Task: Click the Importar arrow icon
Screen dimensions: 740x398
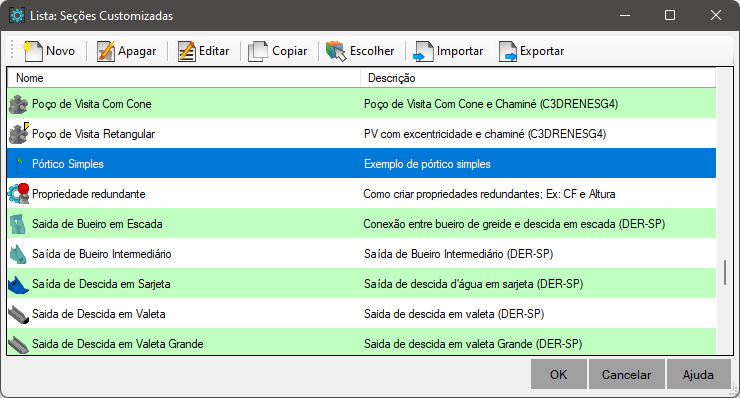Action: [x=423, y=51]
